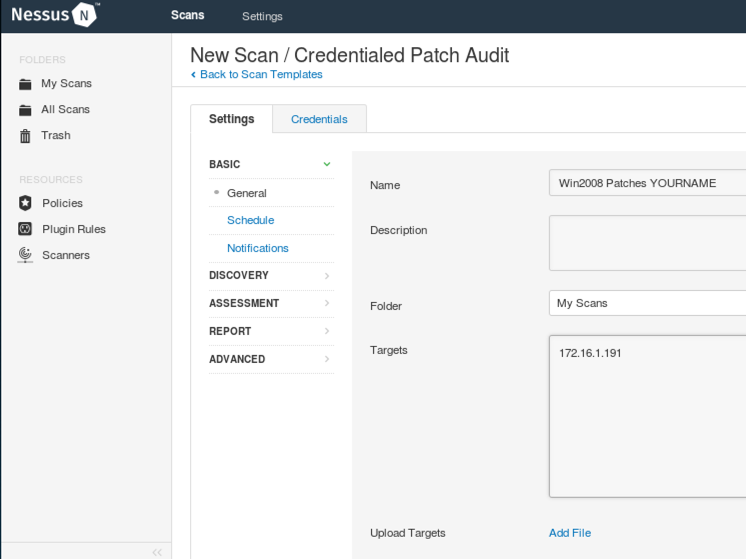
Task: Expand the ASSESSMENT section
Action: coord(327,303)
